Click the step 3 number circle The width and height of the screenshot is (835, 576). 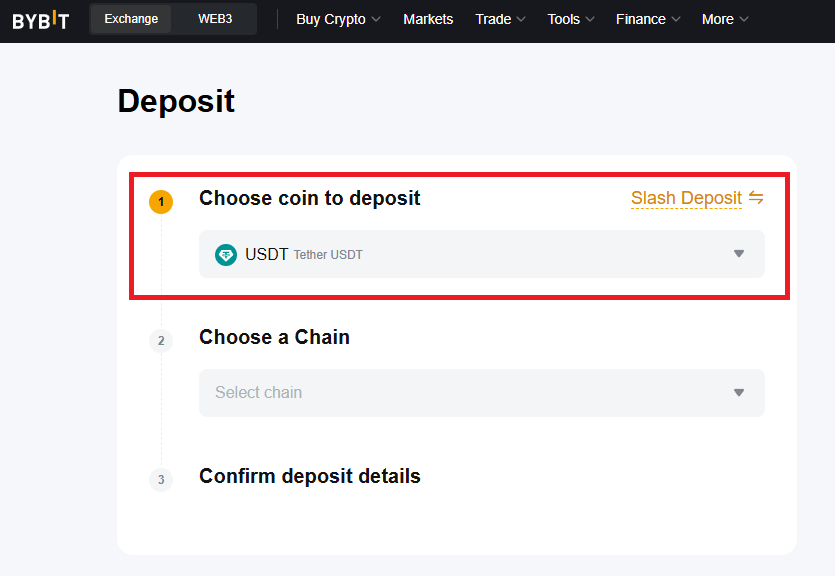[x=161, y=480]
